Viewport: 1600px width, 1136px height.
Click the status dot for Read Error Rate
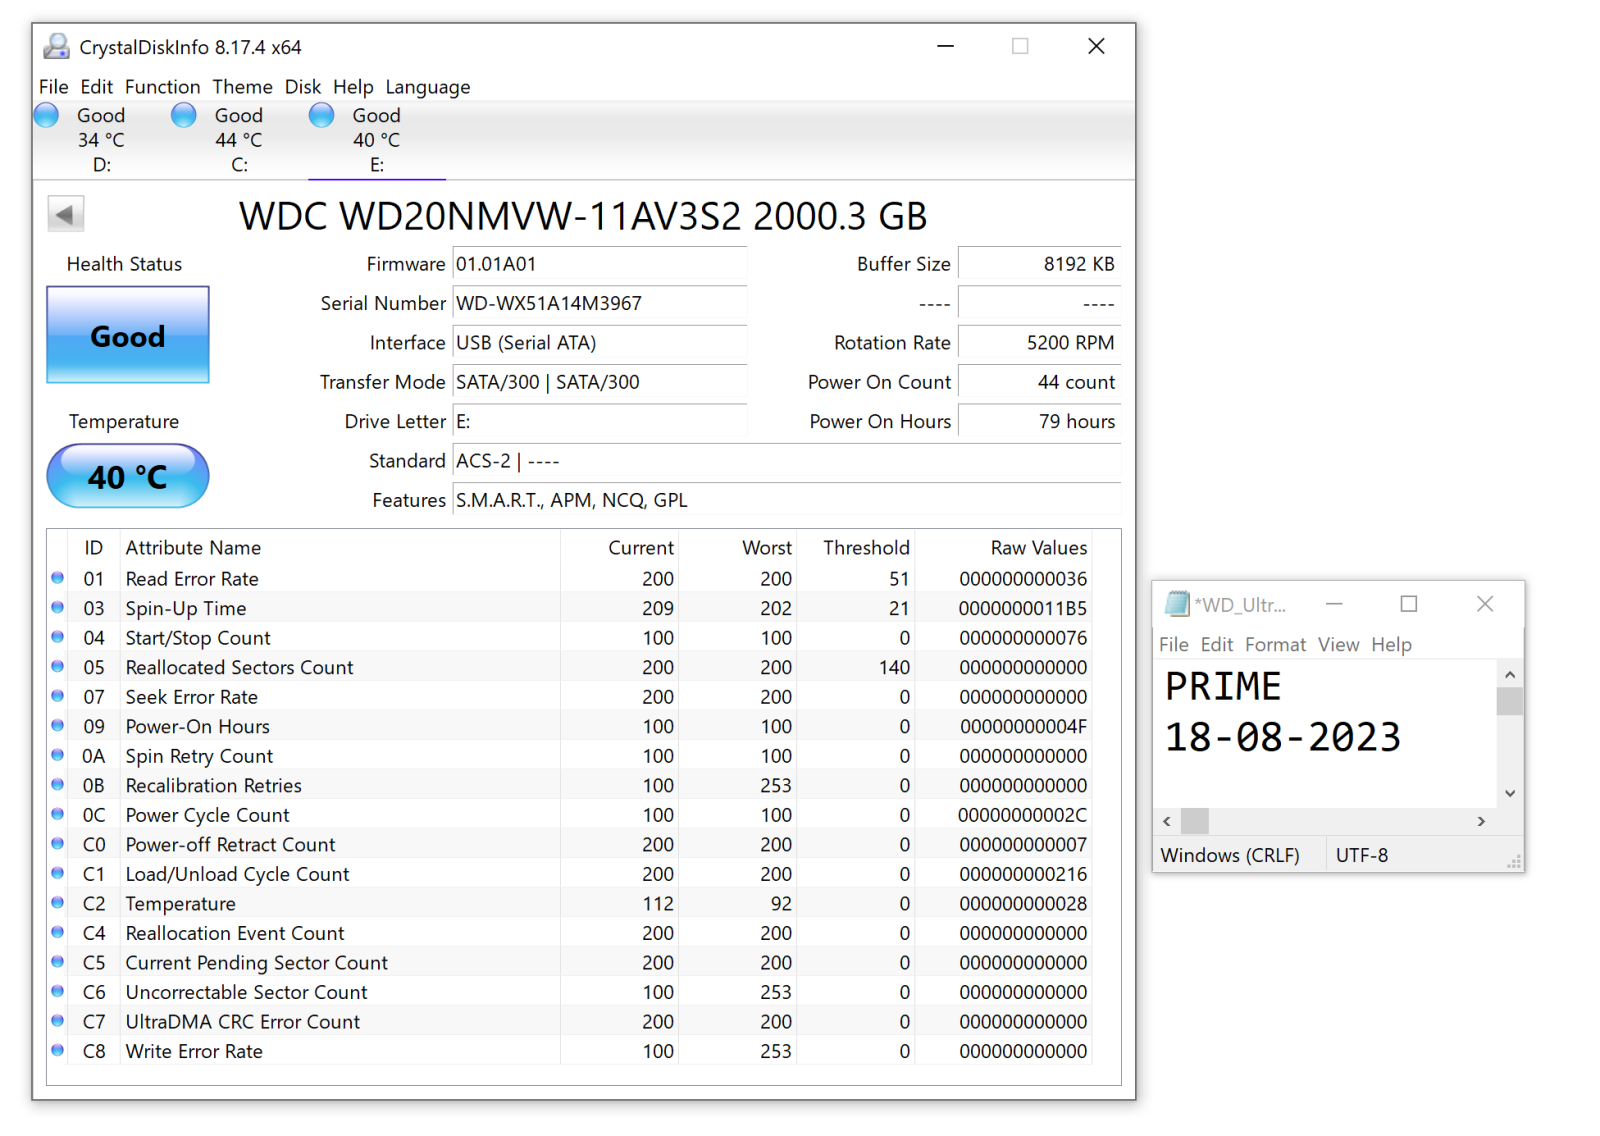[58, 578]
